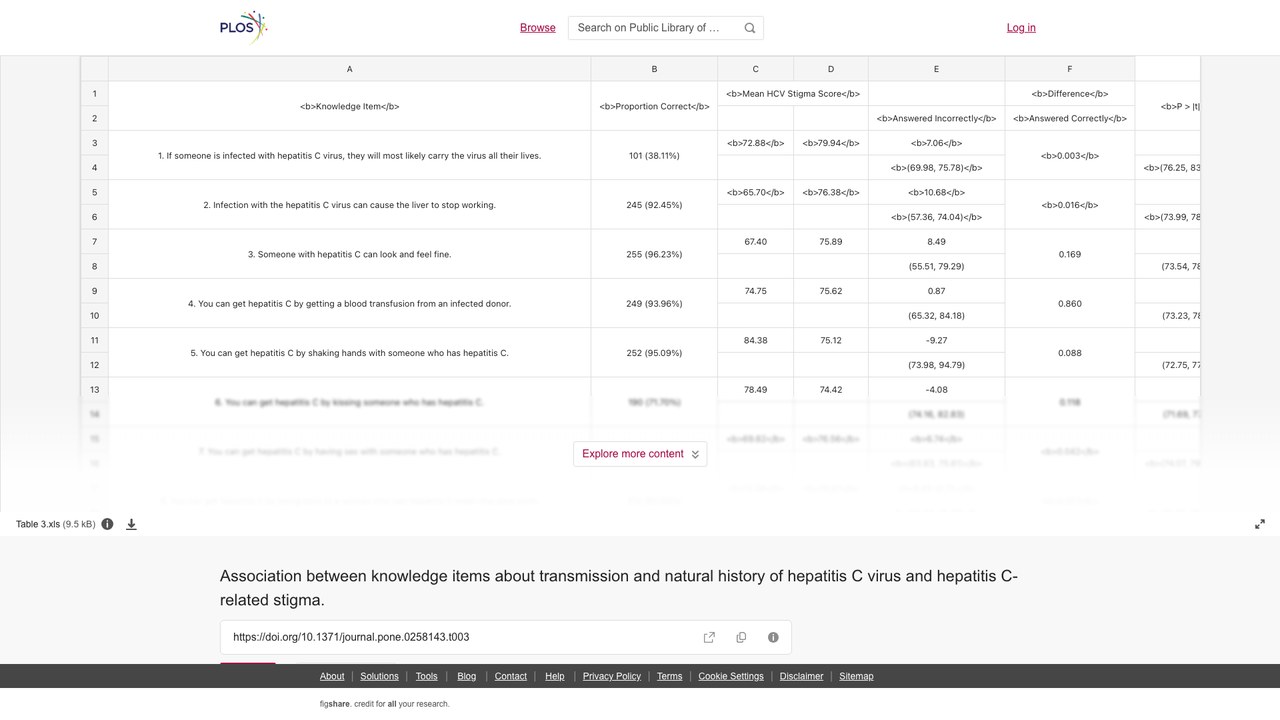Viewport: 1280px width, 720px height.
Task: Open the Sitemap footer link
Action: tap(856, 676)
